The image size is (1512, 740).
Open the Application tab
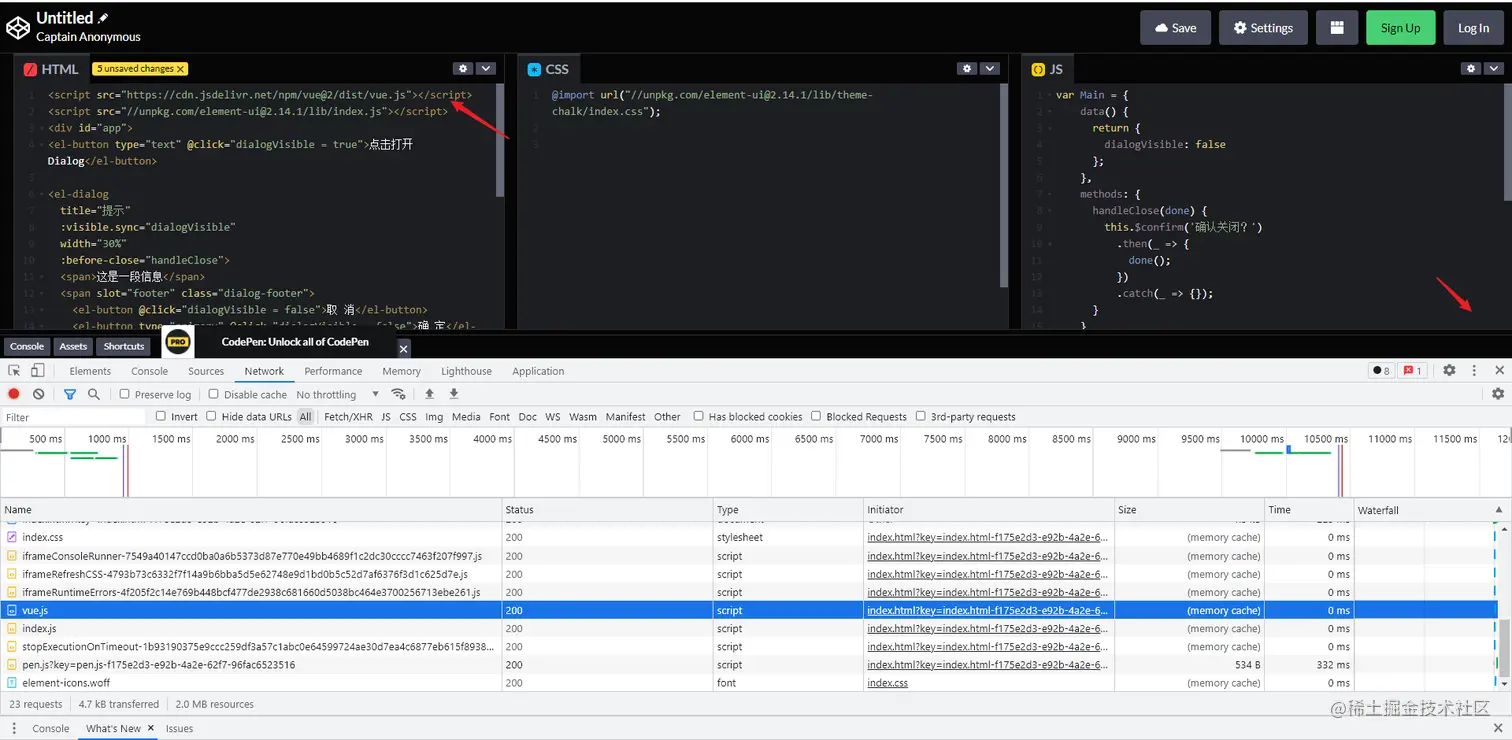(x=539, y=371)
